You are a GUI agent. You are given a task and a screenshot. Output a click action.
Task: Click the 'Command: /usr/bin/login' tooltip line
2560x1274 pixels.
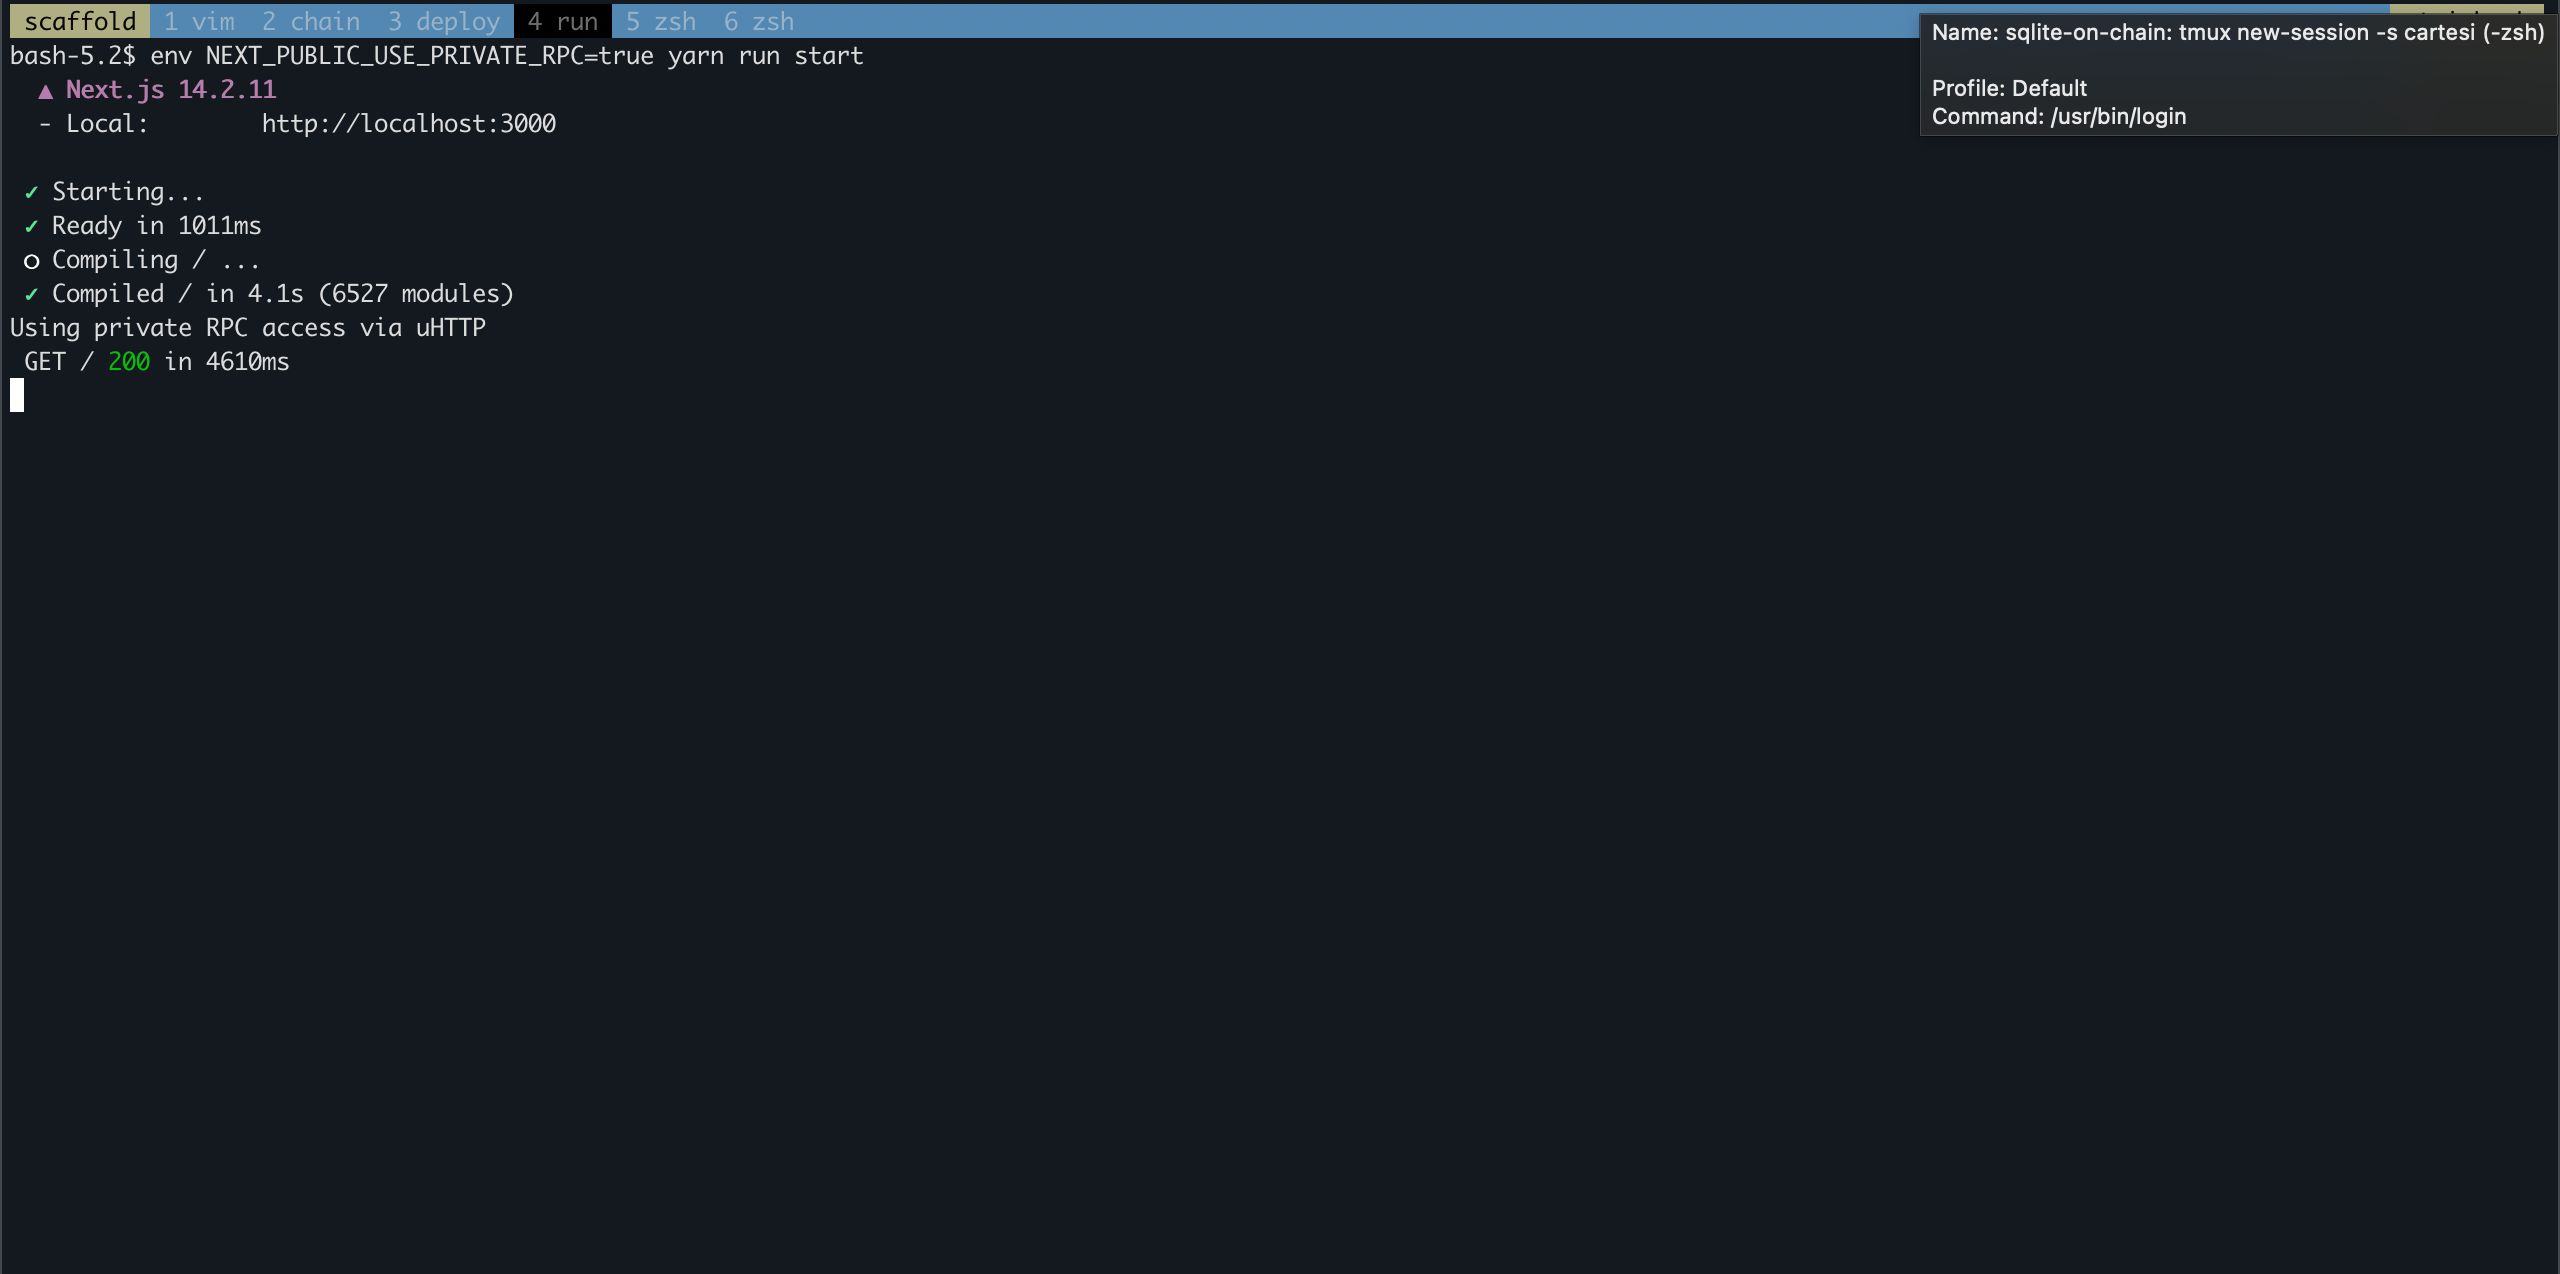click(2059, 116)
